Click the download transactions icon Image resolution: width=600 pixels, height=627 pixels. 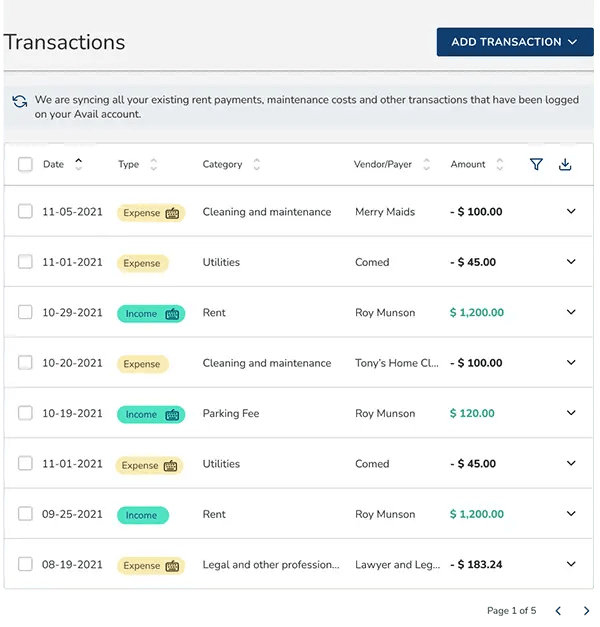[x=565, y=164]
